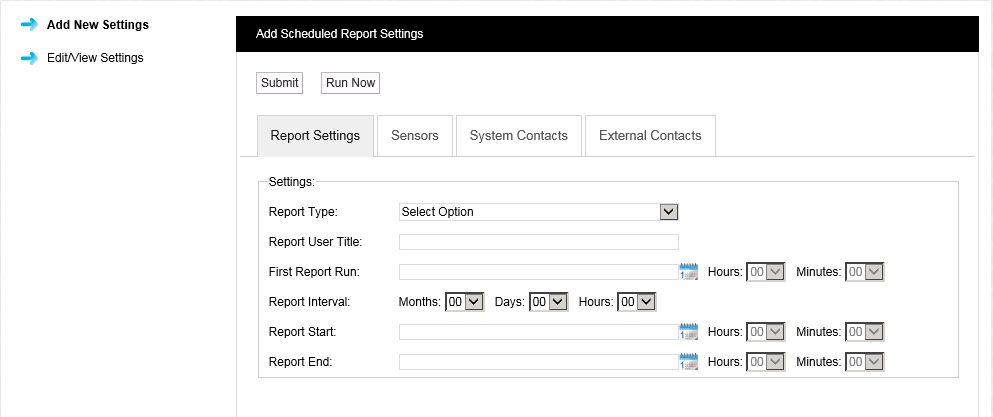
Task: Open Report End Minutes dropdown
Action: 865,362
